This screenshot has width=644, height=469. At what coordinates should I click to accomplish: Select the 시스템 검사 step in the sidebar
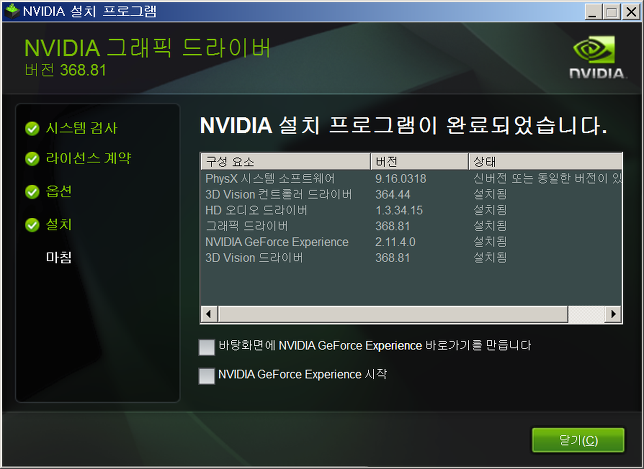(82, 128)
